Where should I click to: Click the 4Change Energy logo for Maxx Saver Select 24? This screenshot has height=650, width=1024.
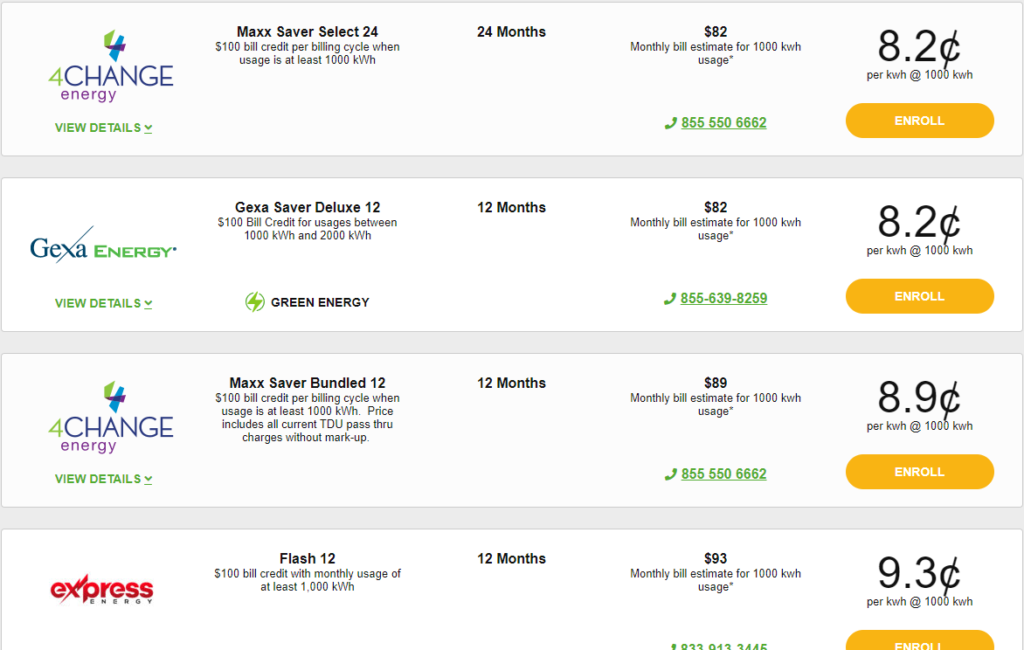(110, 66)
